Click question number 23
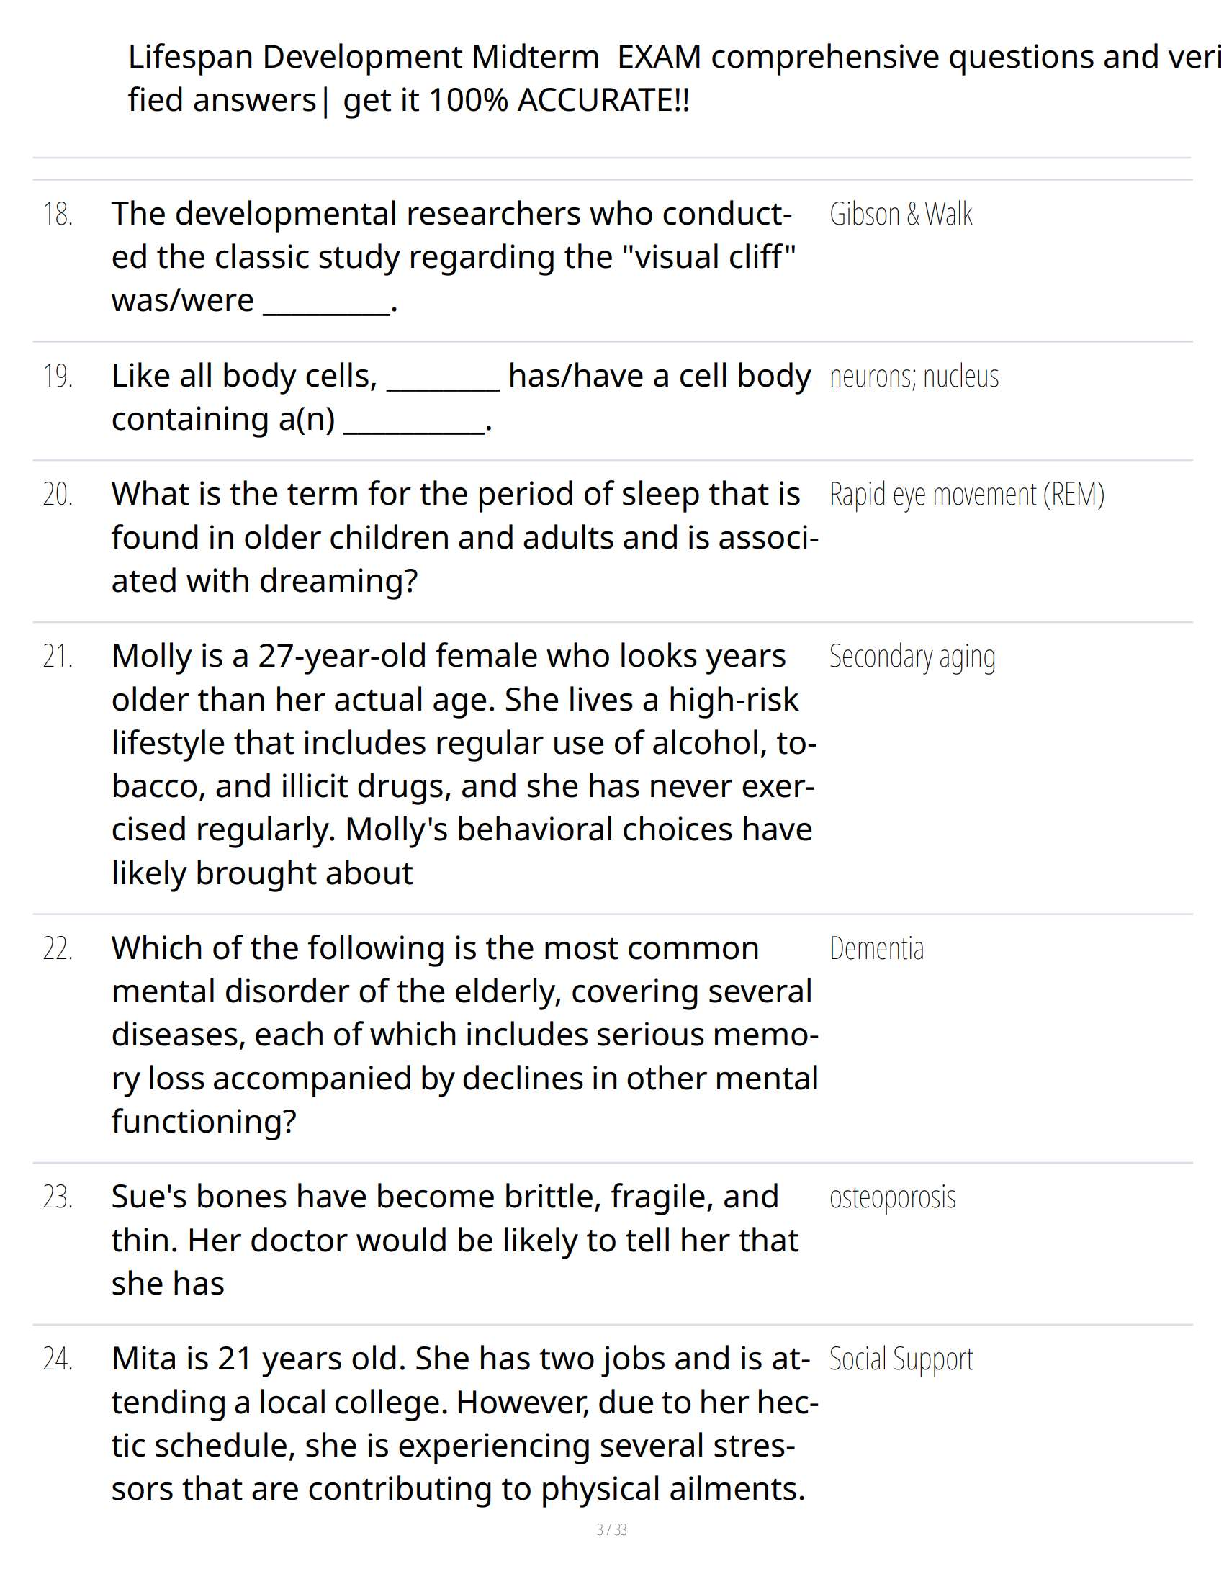The height and width of the screenshot is (1584, 1224). pos(58,1197)
